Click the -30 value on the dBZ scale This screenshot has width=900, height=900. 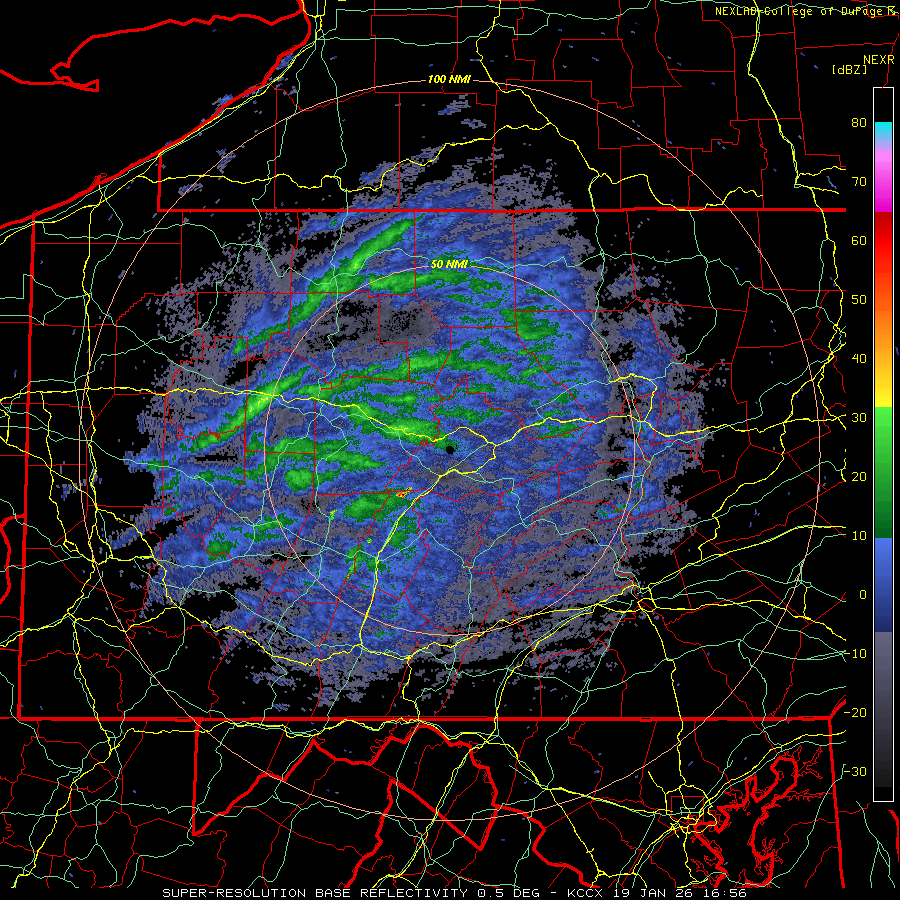855,771
